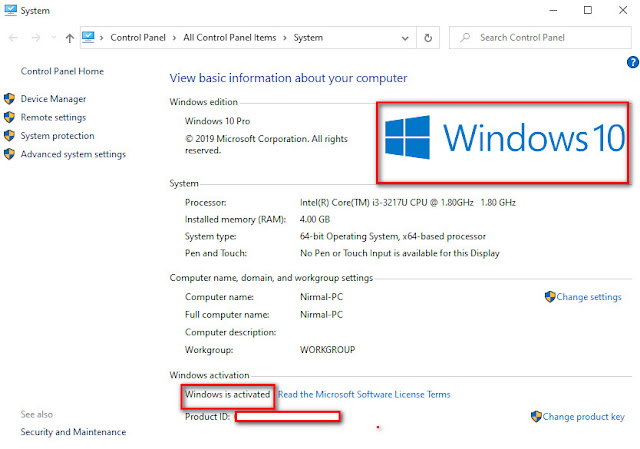Image resolution: width=640 pixels, height=449 pixels.
Task: Click 'Windows is activated' status text
Action: tap(227, 394)
